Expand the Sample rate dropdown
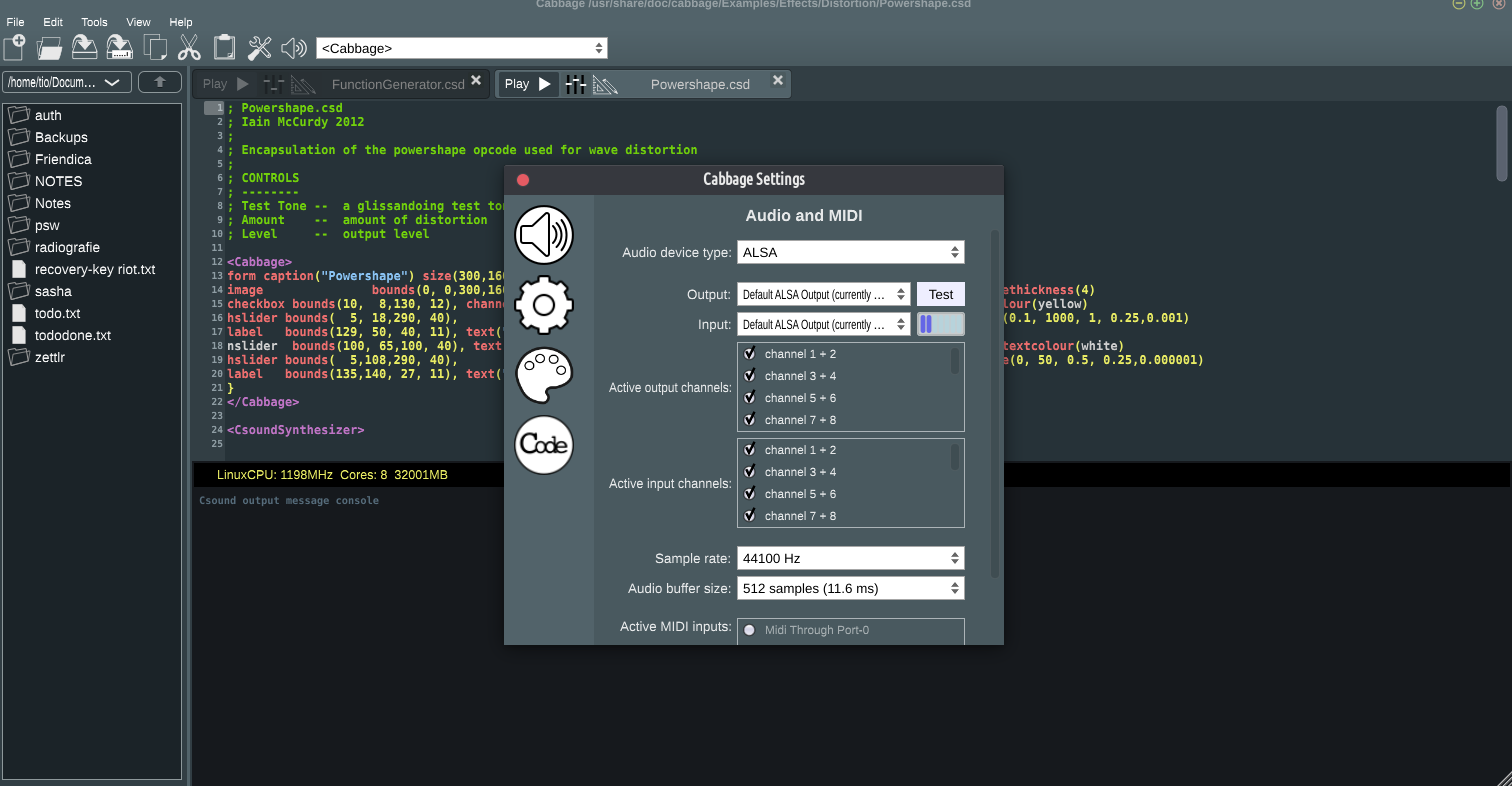The height and width of the screenshot is (786, 1512). coord(850,558)
